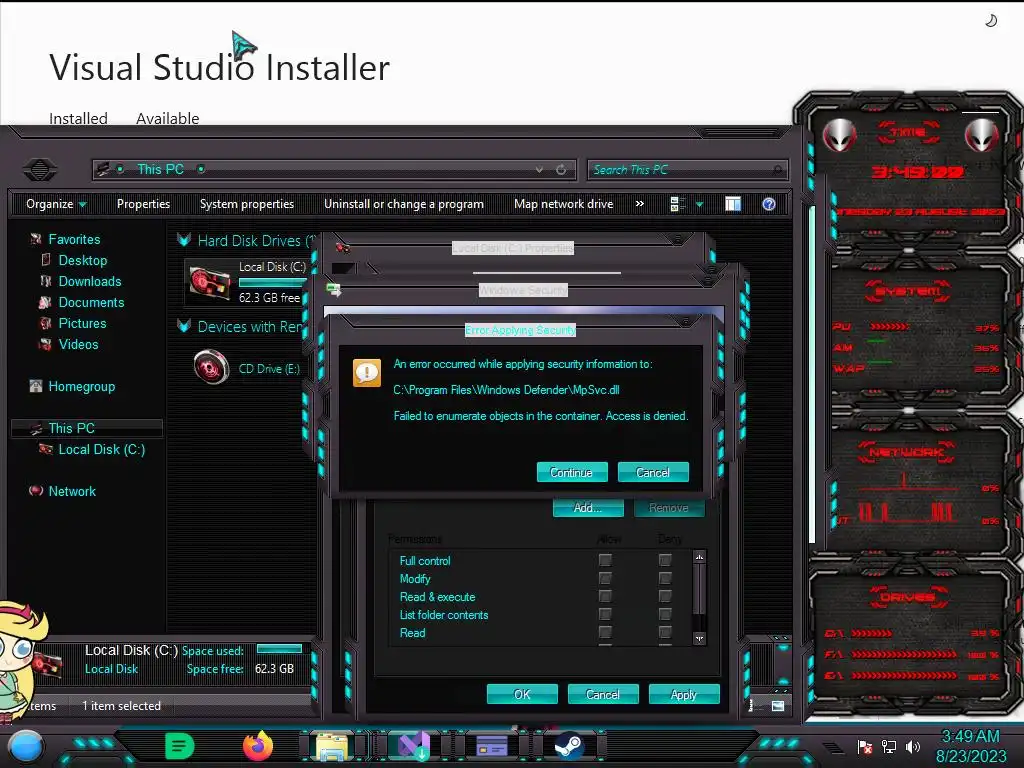This screenshot has height=768, width=1024.
Task: Open the address bar history dropdown
Action: pos(539,170)
